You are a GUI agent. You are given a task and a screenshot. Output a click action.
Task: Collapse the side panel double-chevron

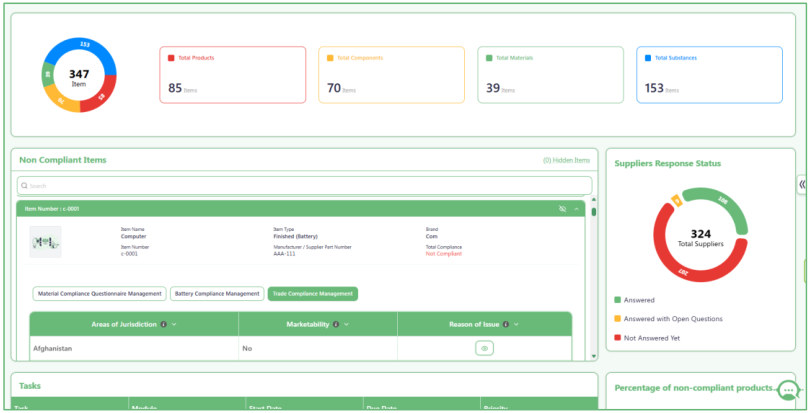pos(802,184)
